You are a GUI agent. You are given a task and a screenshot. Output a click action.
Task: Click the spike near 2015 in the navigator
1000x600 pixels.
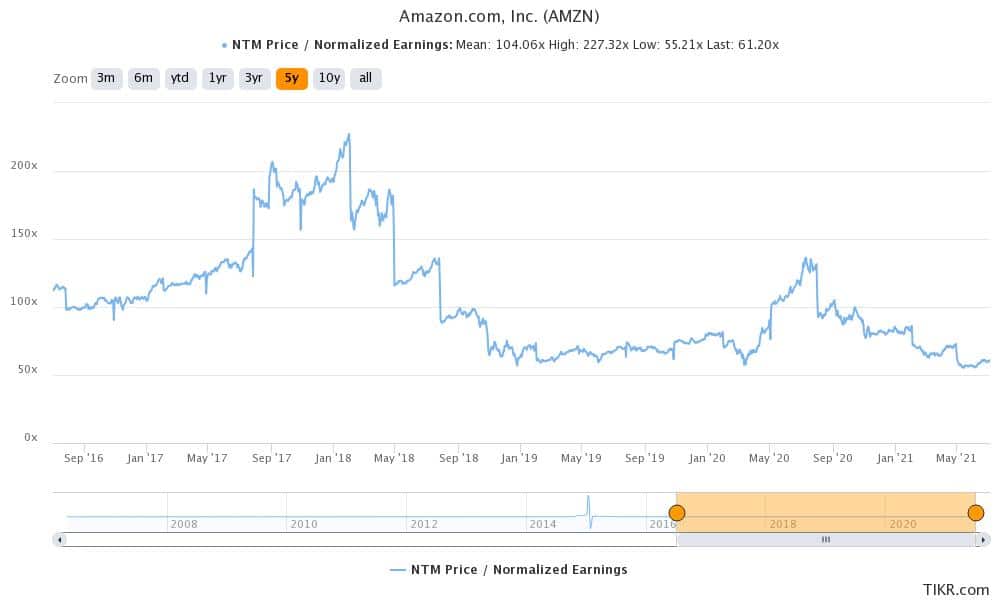tap(588, 505)
